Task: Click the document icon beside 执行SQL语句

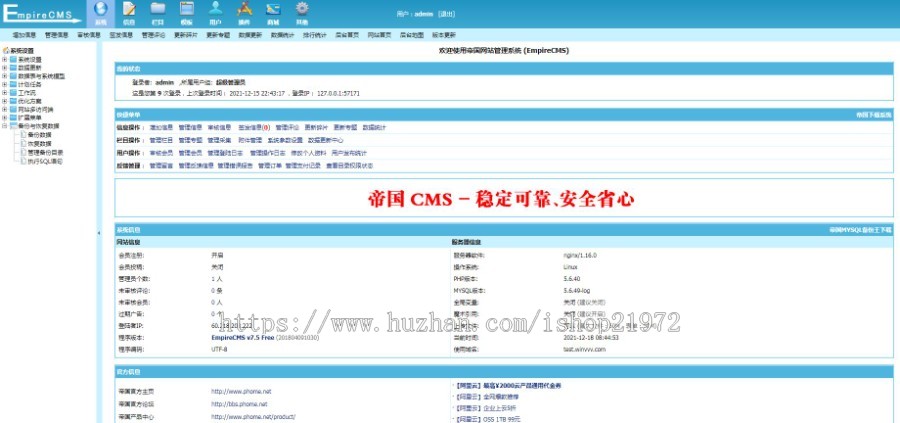Action: click(24, 161)
